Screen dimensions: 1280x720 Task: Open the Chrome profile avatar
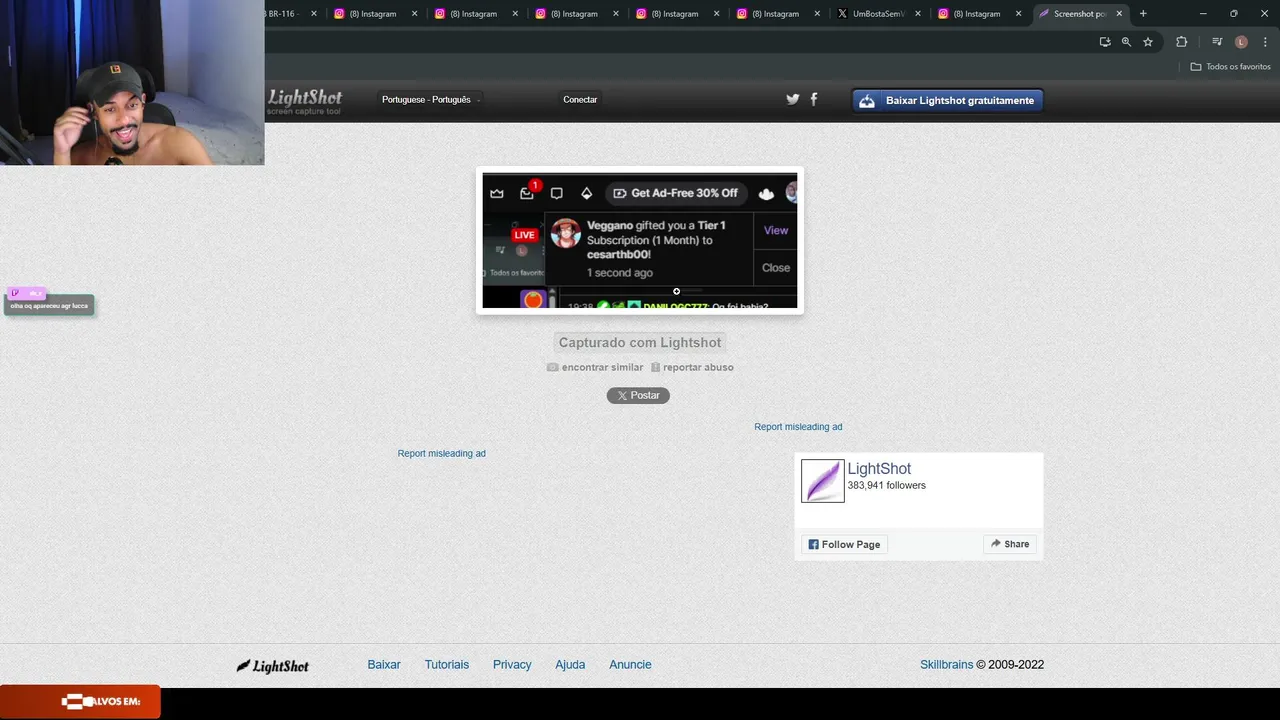click(1241, 42)
